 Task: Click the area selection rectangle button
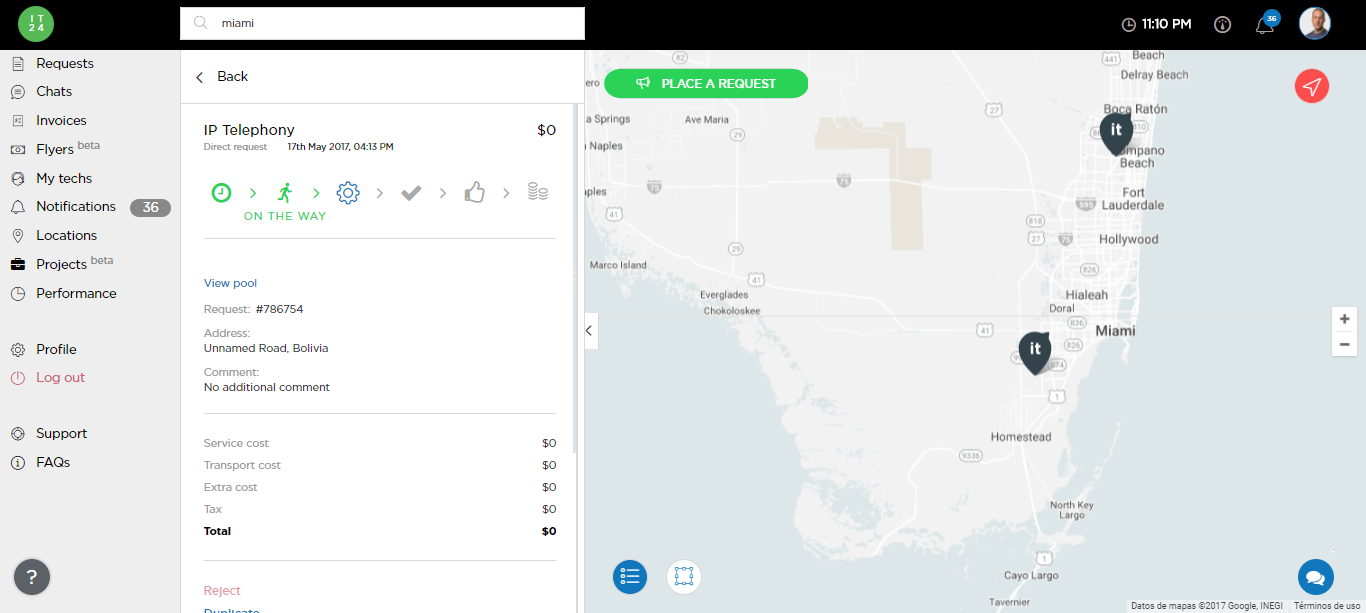tap(684, 576)
